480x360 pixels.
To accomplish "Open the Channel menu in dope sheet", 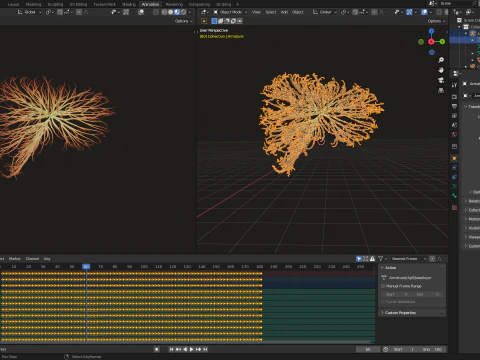I will click(x=32, y=259).
